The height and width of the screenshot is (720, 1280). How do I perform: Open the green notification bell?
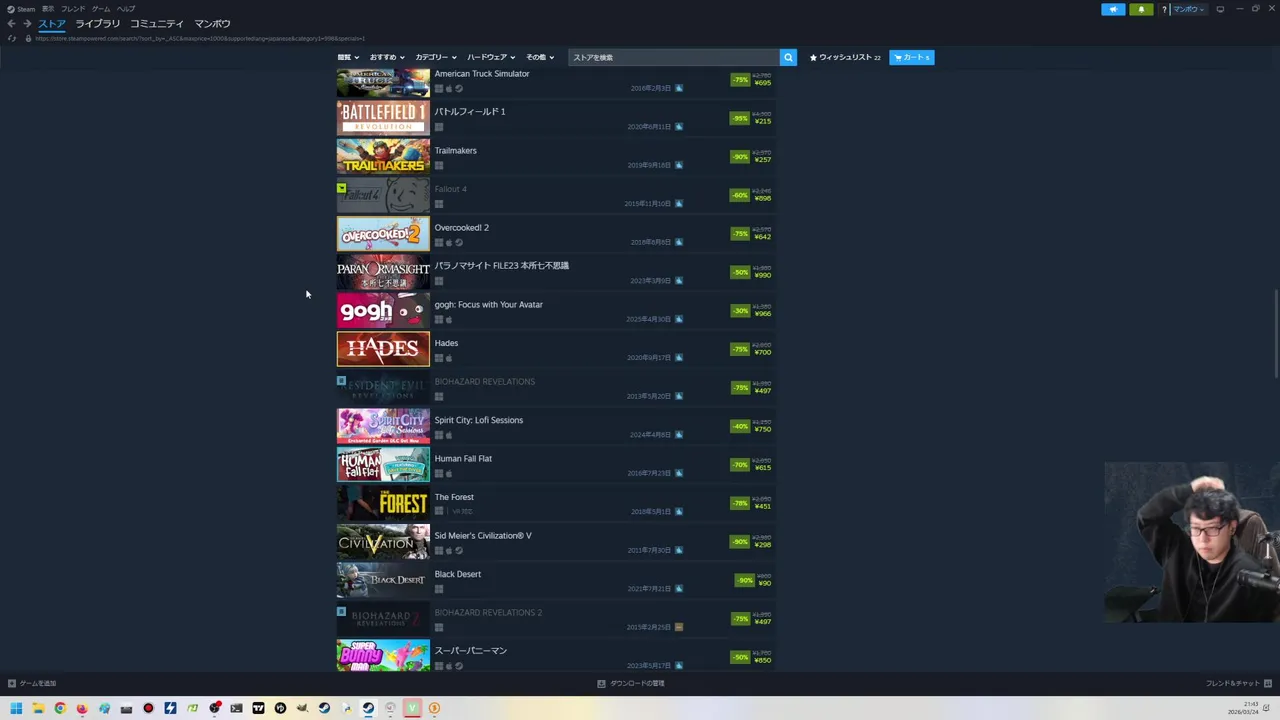(x=1141, y=9)
